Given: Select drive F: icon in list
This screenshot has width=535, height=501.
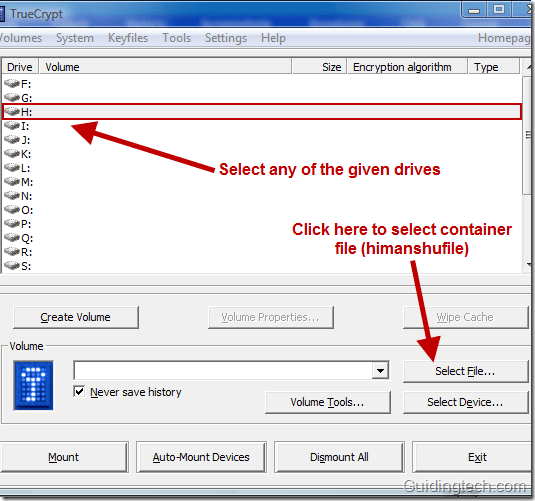Looking at the screenshot, I should point(12,83).
